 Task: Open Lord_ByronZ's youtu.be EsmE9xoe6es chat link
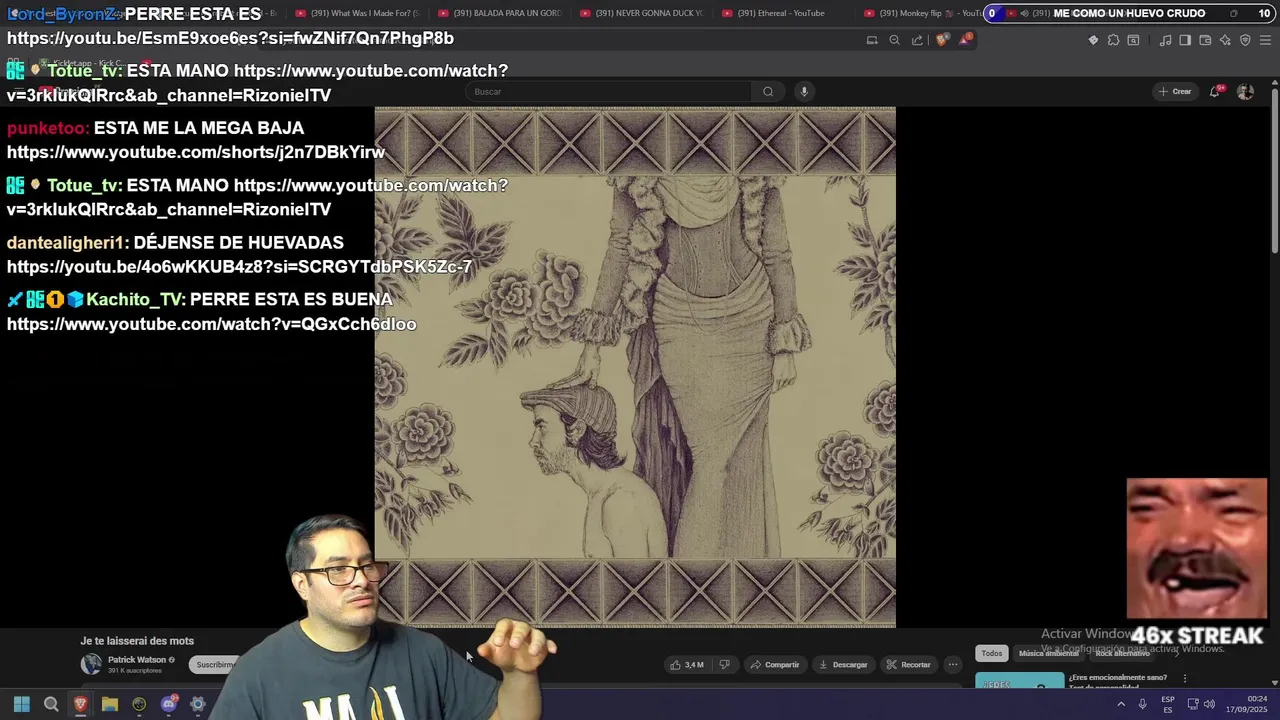(230, 38)
